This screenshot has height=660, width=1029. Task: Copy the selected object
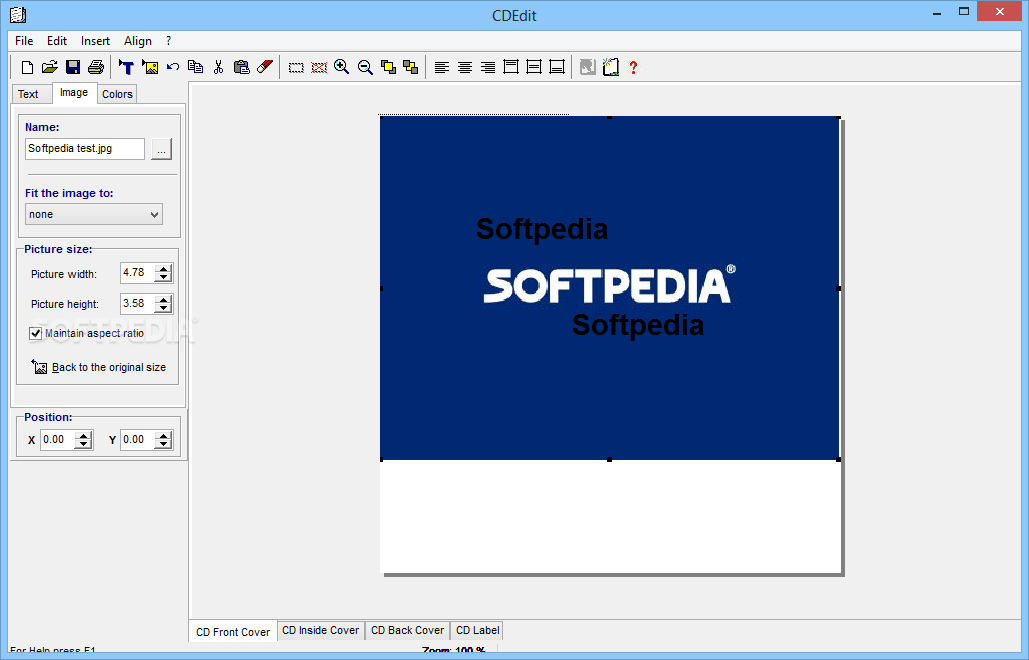[196, 67]
